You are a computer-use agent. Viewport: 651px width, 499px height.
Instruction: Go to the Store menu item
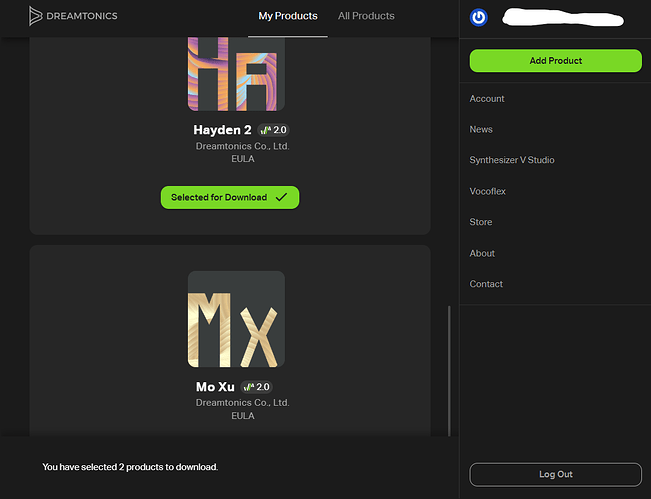480,222
